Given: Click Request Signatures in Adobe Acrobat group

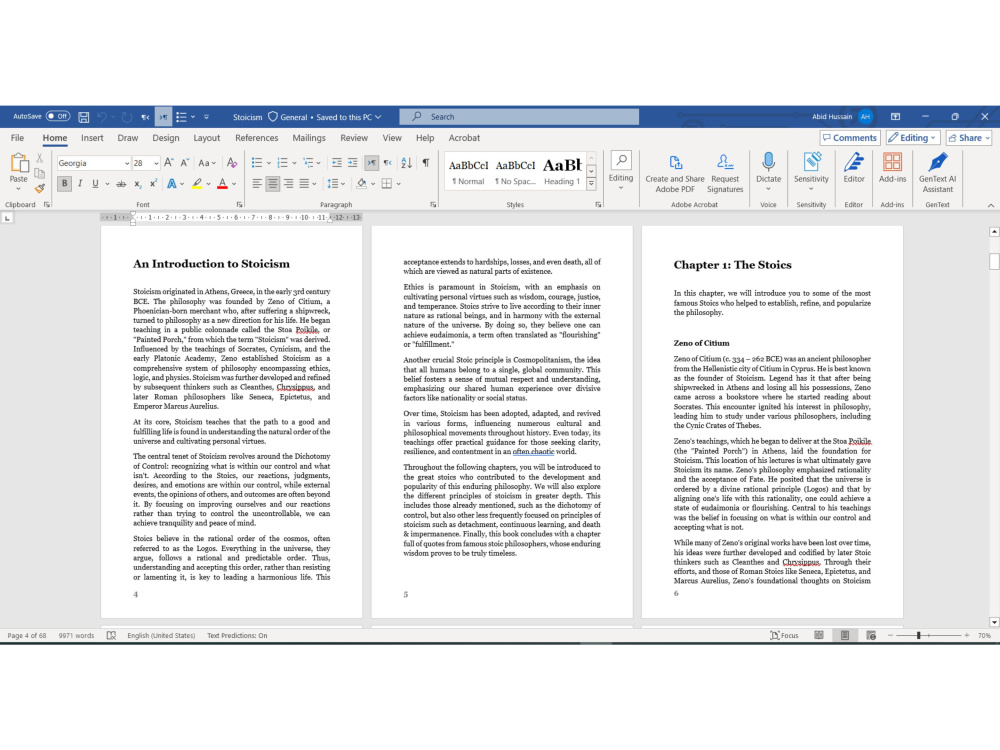Looking at the screenshot, I should 725,173.
